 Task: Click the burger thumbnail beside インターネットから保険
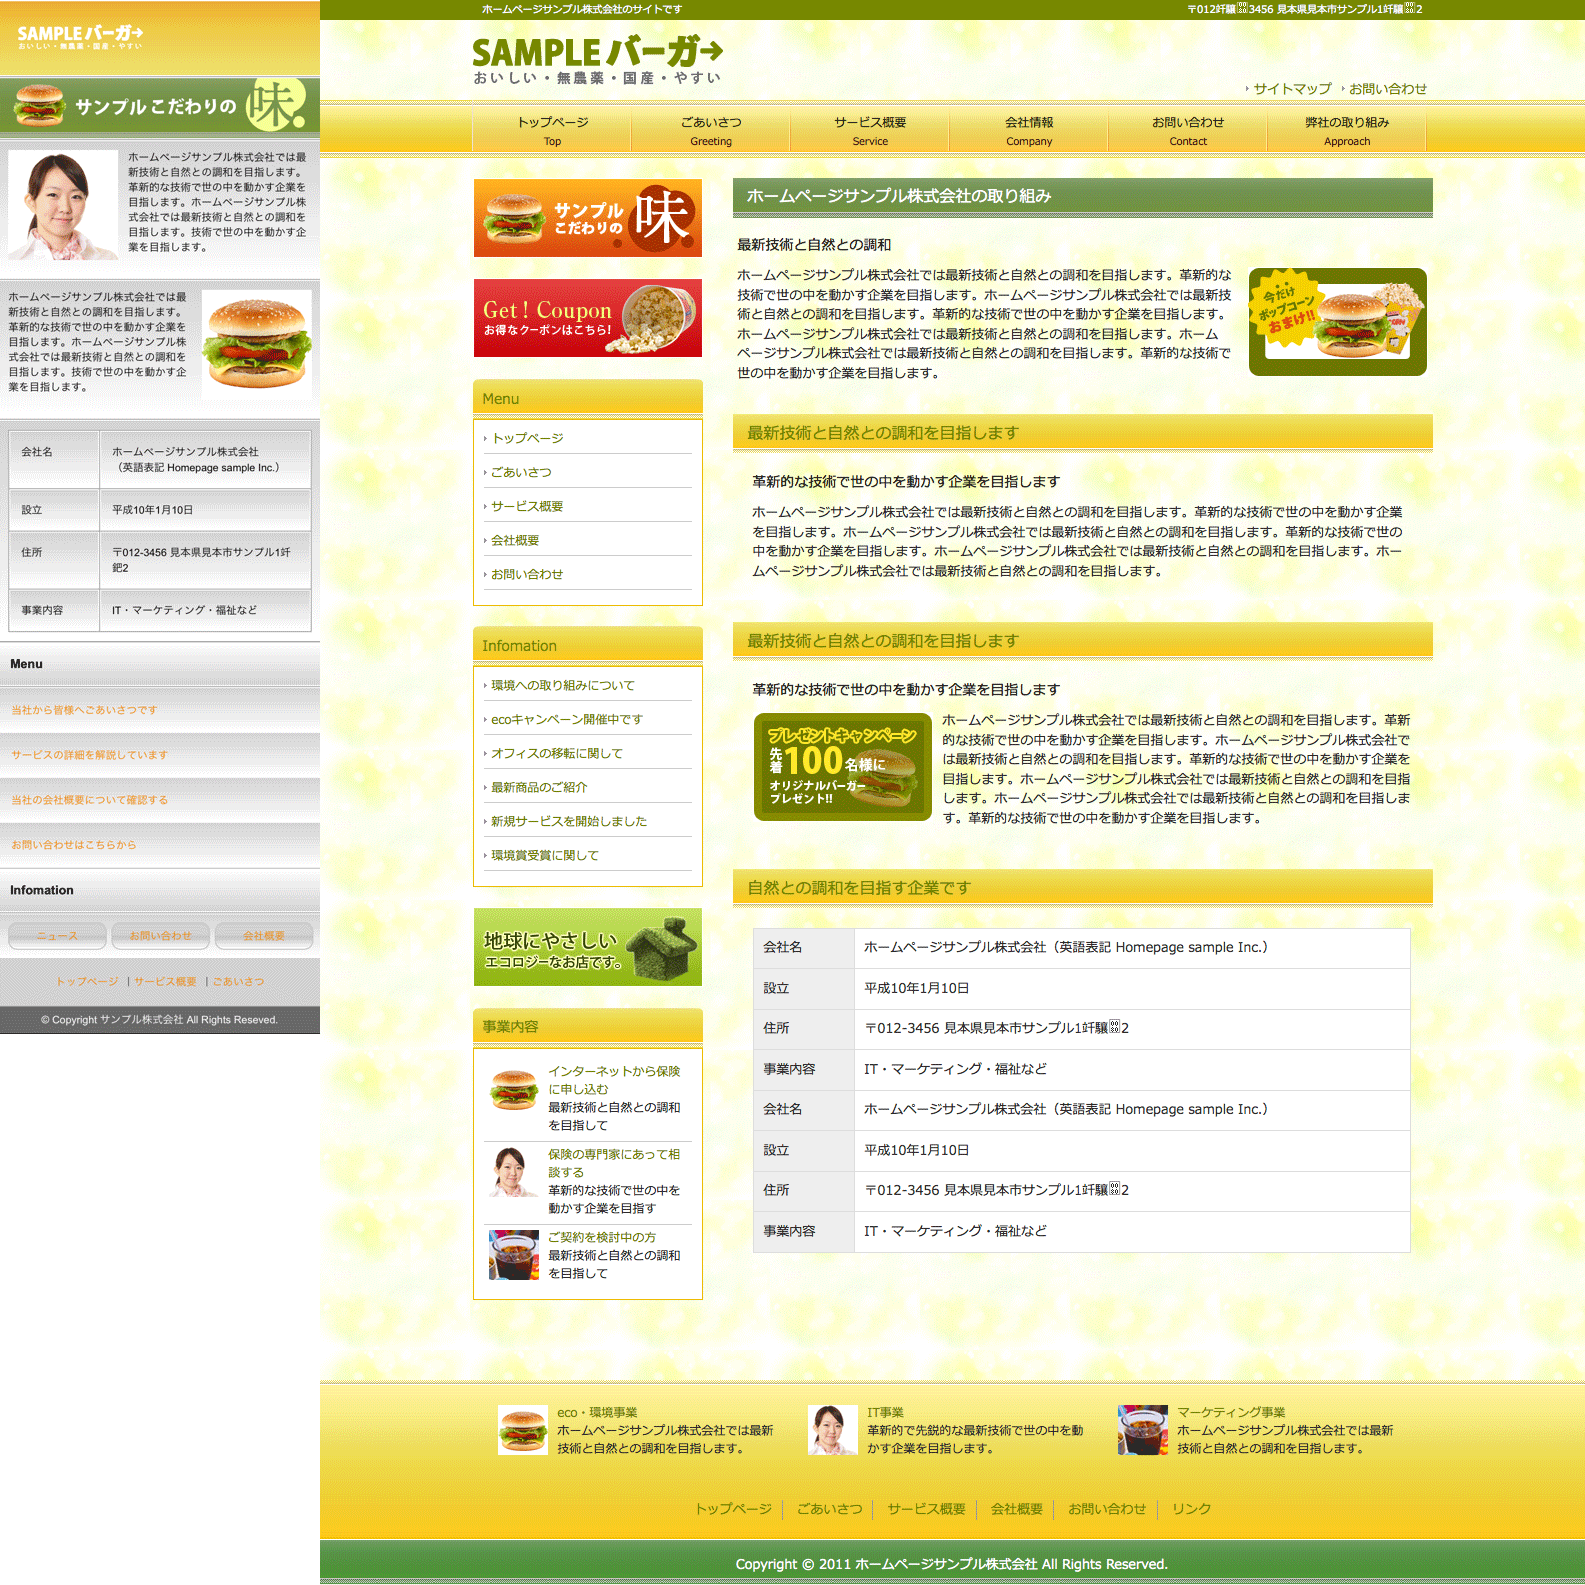point(514,1090)
